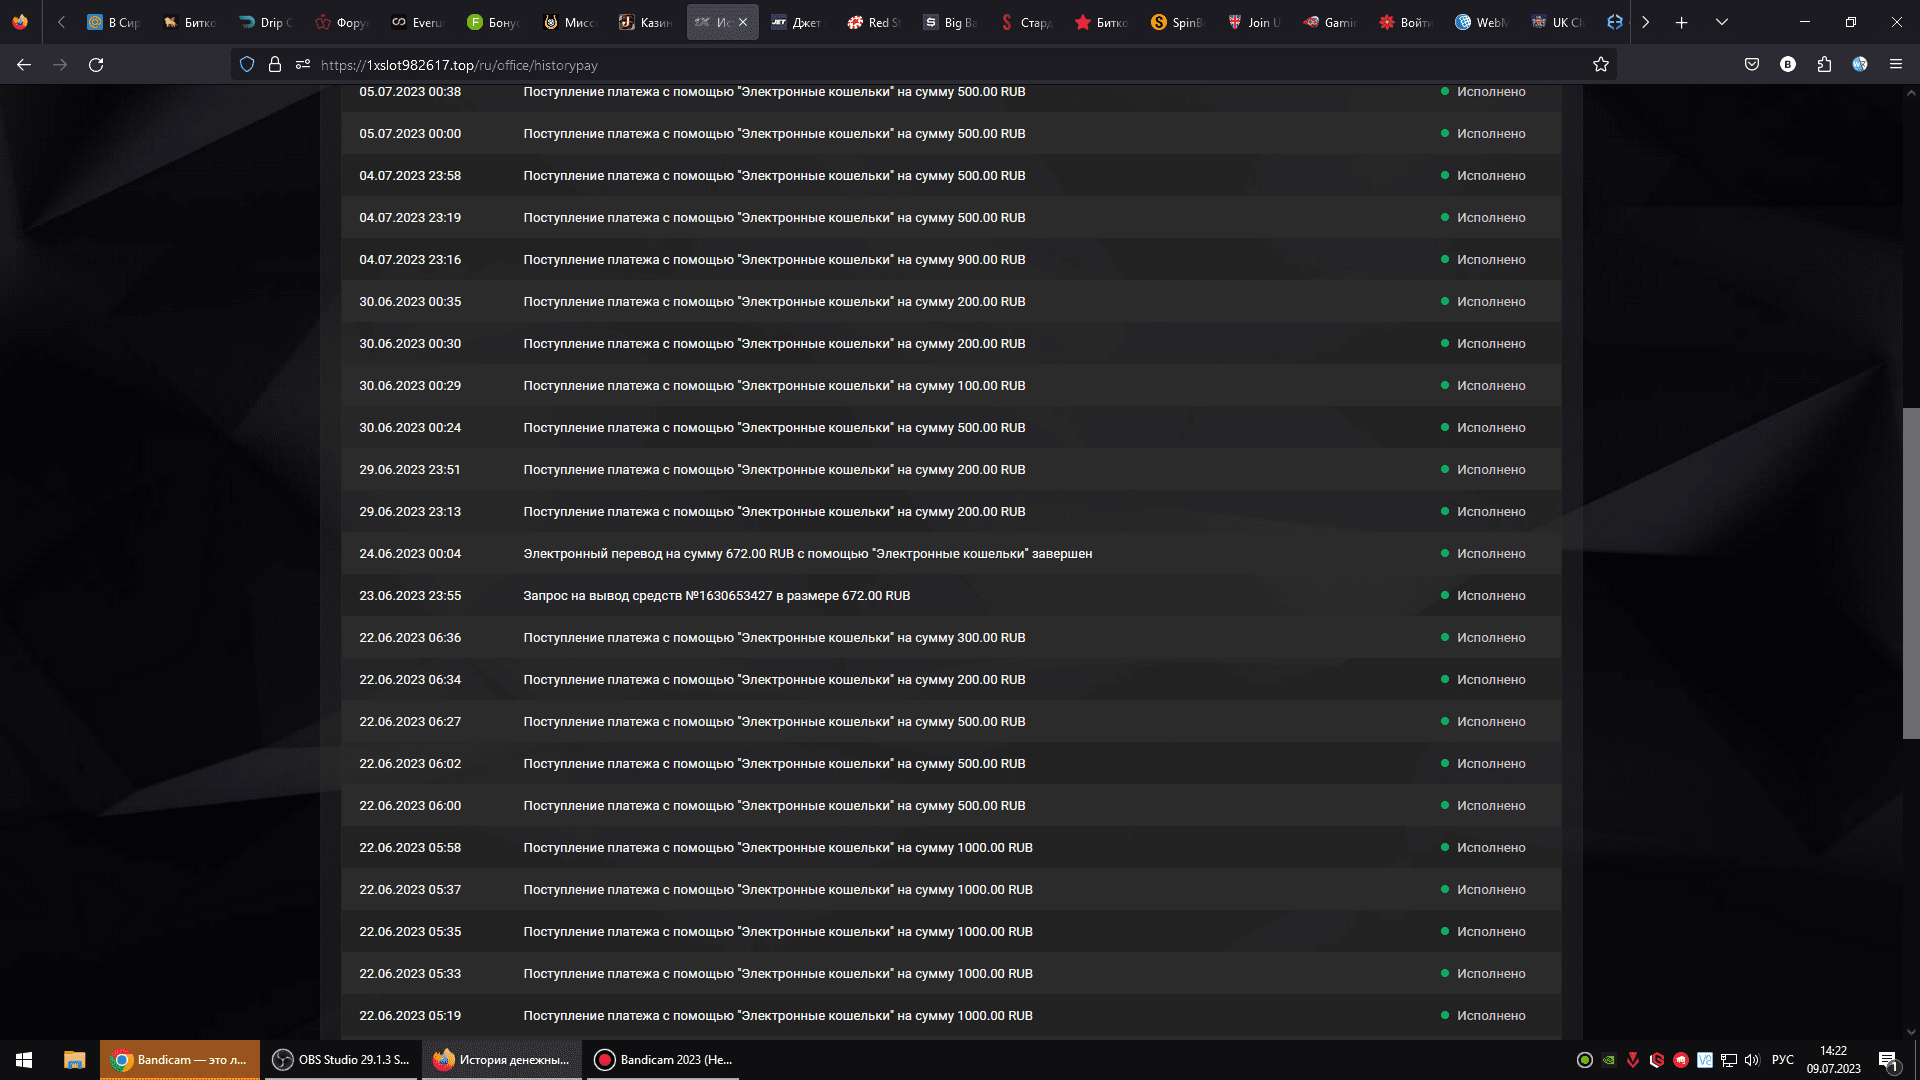This screenshot has width=1920, height=1080.
Task: Open a new browser tab
Action: (1682, 22)
